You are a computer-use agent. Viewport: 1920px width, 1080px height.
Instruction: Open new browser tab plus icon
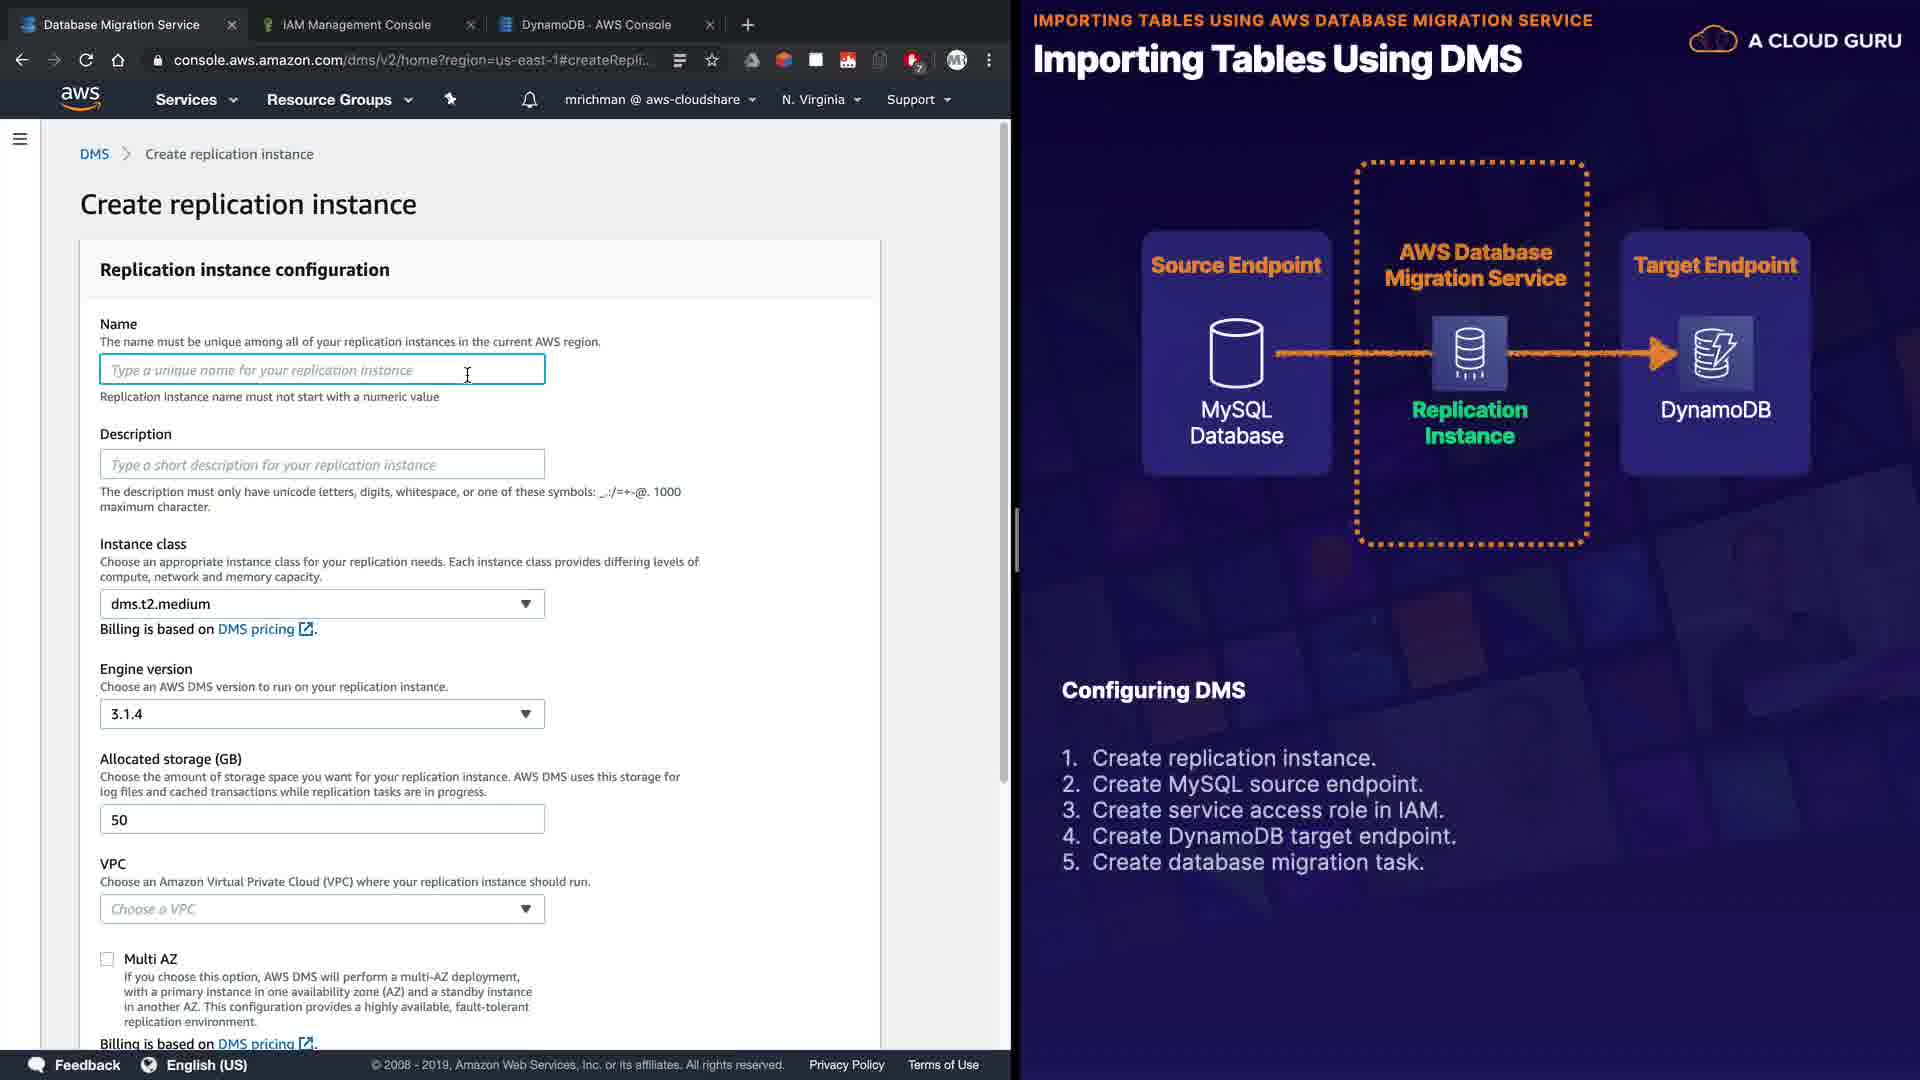click(x=748, y=25)
